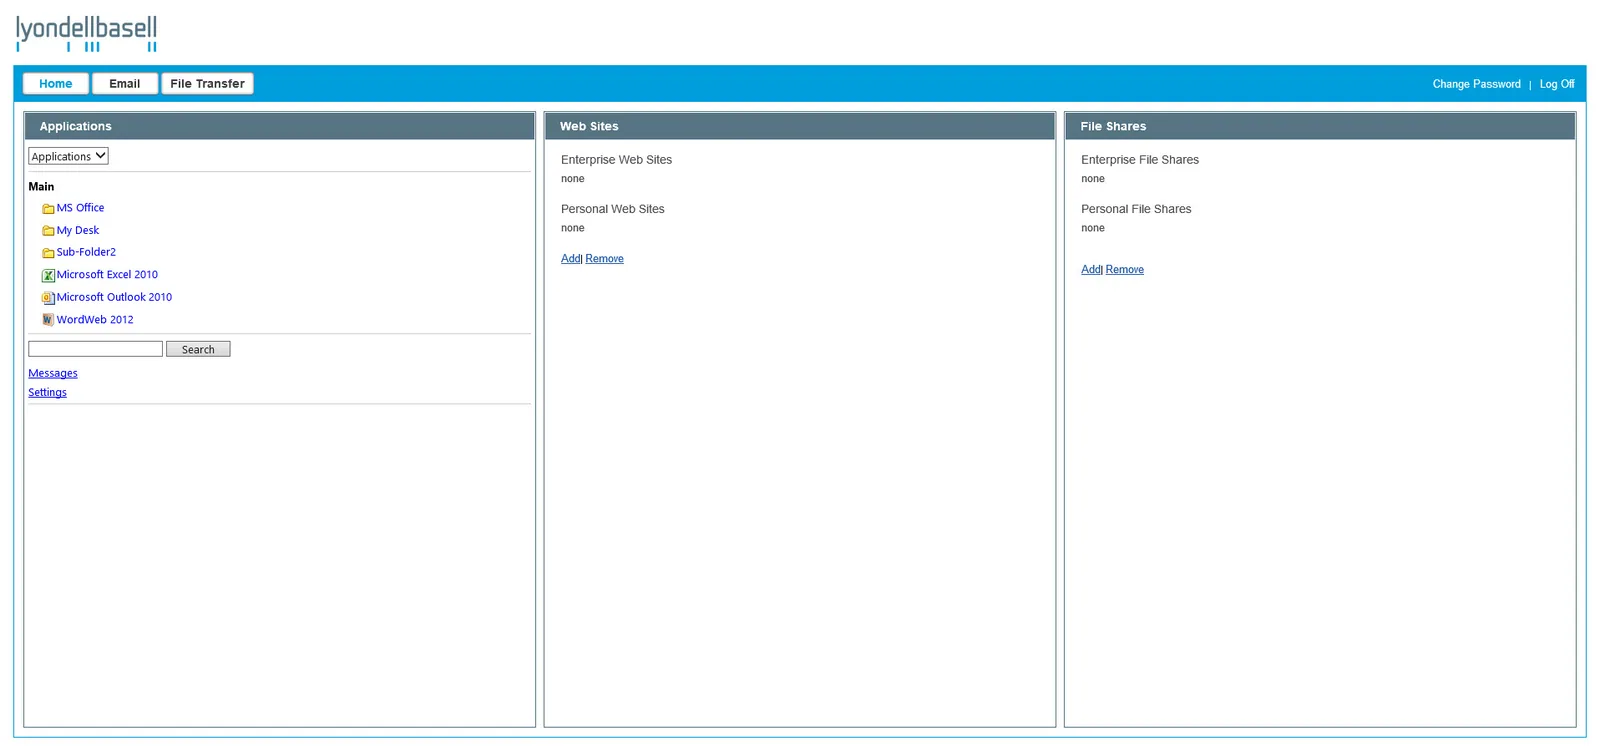The image size is (1600, 746).
Task: Click the Microsoft Excel 2010 icon
Action: click(x=48, y=275)
